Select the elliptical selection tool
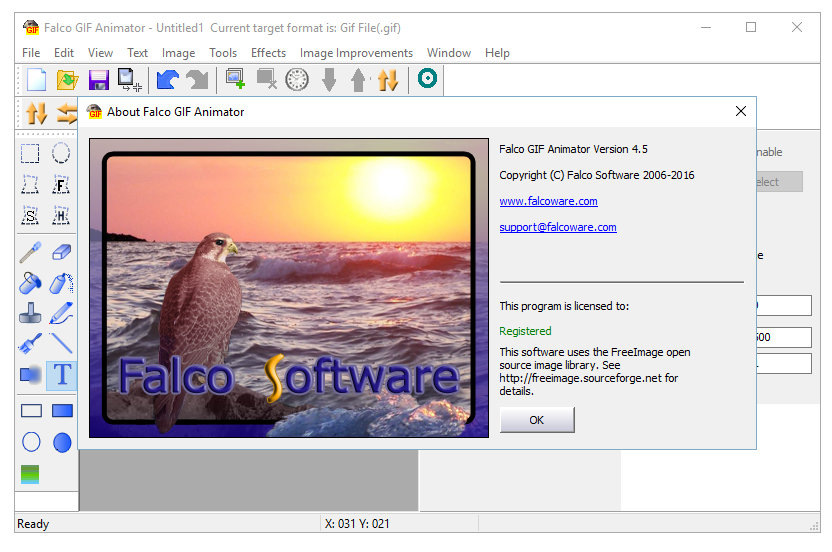This screenshot has width=832, height=552. point(61,153)
